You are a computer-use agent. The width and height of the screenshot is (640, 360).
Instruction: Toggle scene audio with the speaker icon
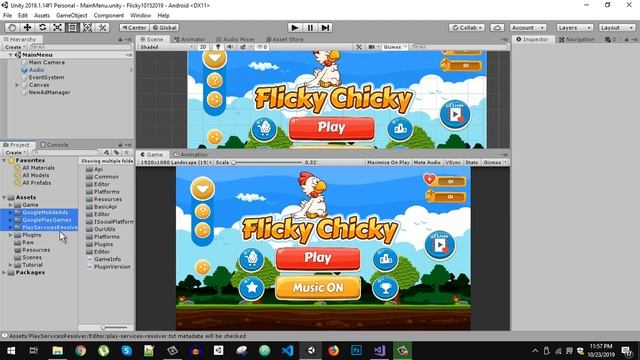(x=230, y=47)
